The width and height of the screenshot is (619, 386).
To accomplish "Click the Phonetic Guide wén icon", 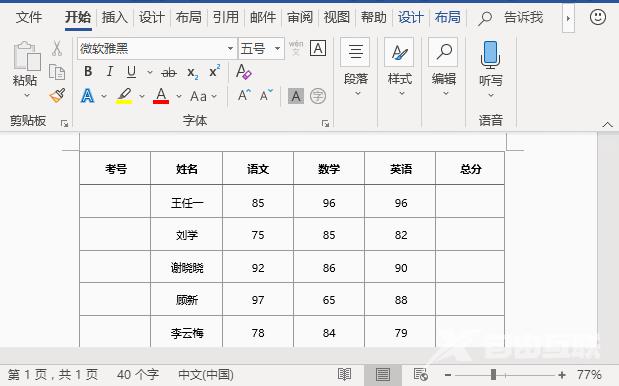I will 296,48.
